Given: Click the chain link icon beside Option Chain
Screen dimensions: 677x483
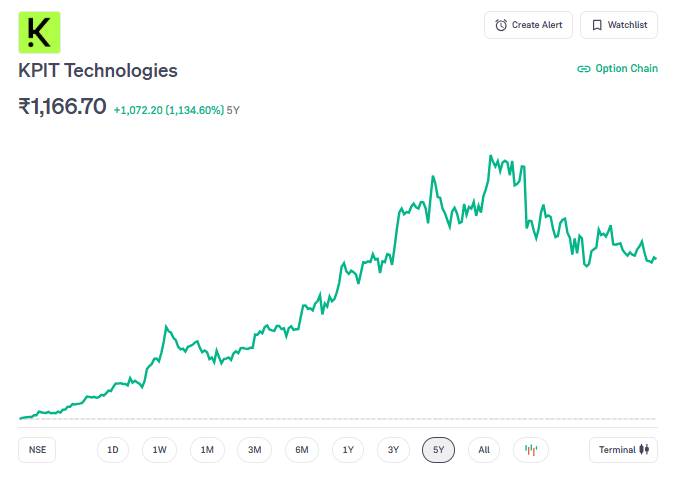Looking at the screenshot, I should (584, 69).
